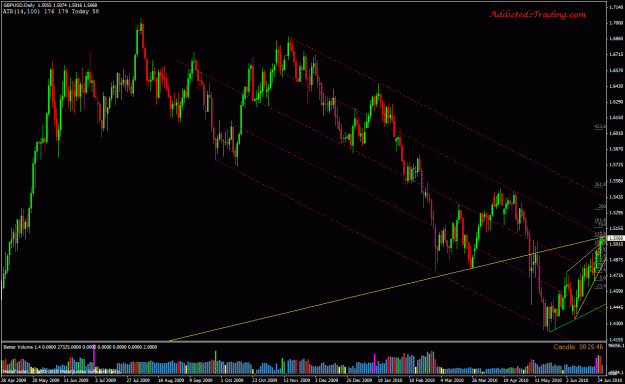Click the 1.7000 price axis label
Screen dimensions: 625x384
coord(616,23)
